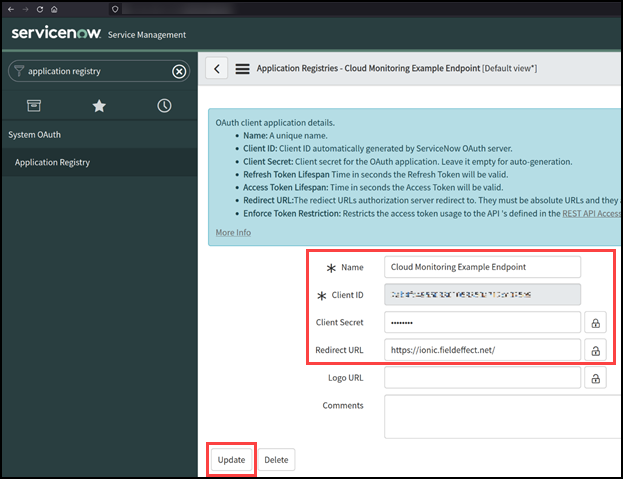
Task: Click into the Redirect URL field
Action: (x=482, y=350)
